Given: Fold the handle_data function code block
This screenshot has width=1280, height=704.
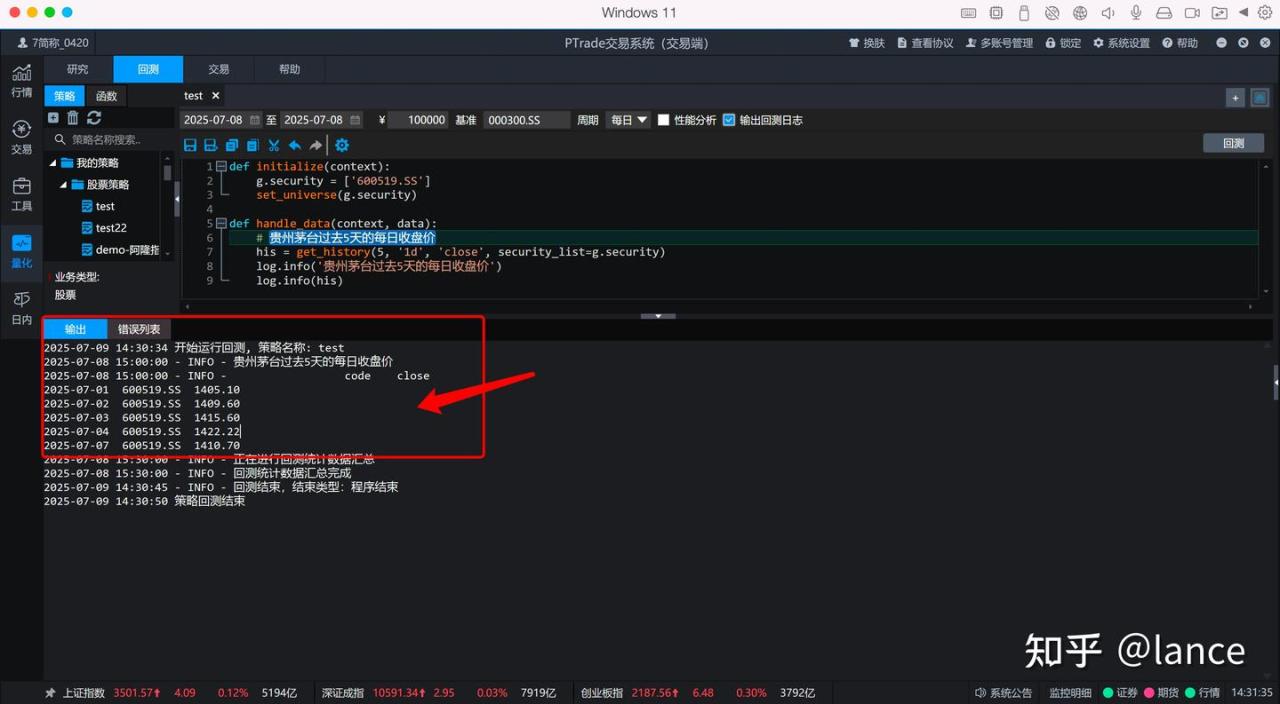Looking at the screenshot, I should 221,223.
